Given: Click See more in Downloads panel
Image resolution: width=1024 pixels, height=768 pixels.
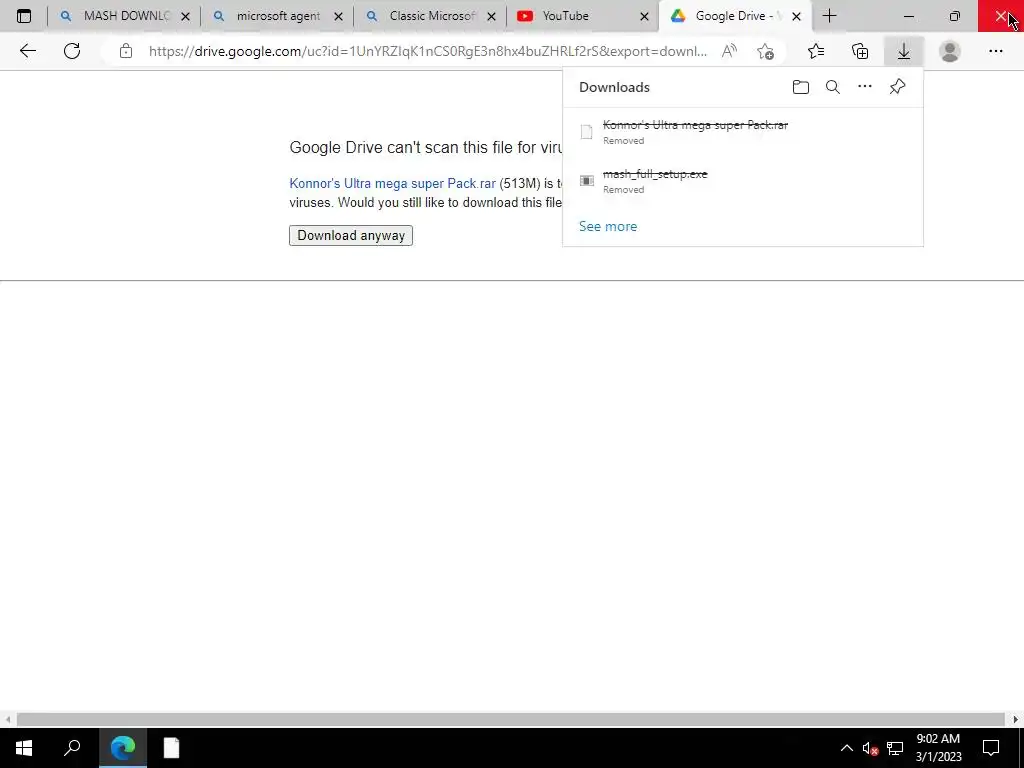Looking at the screenshot, I should pyautogui.click(x=608, y=226).
